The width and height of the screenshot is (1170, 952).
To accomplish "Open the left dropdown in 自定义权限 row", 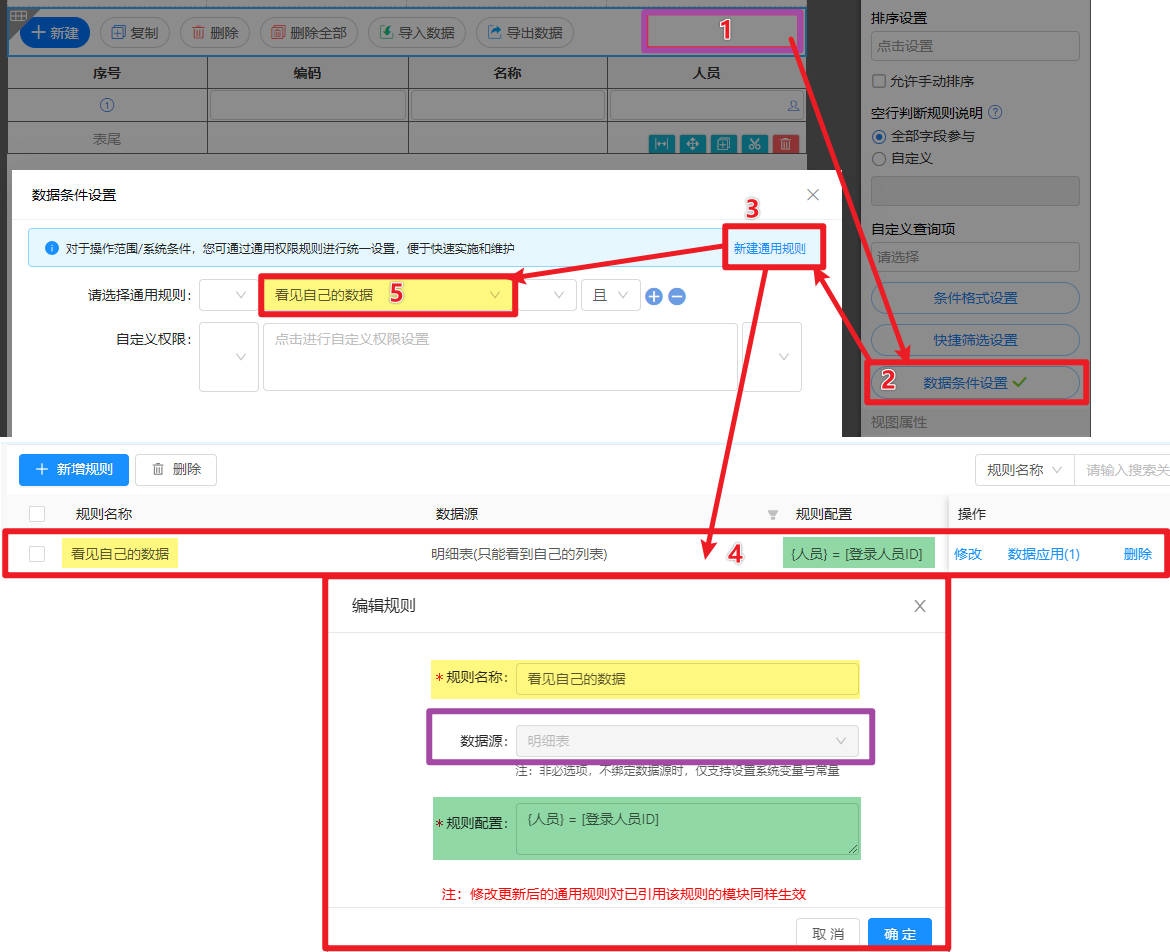I will (228, 357).
